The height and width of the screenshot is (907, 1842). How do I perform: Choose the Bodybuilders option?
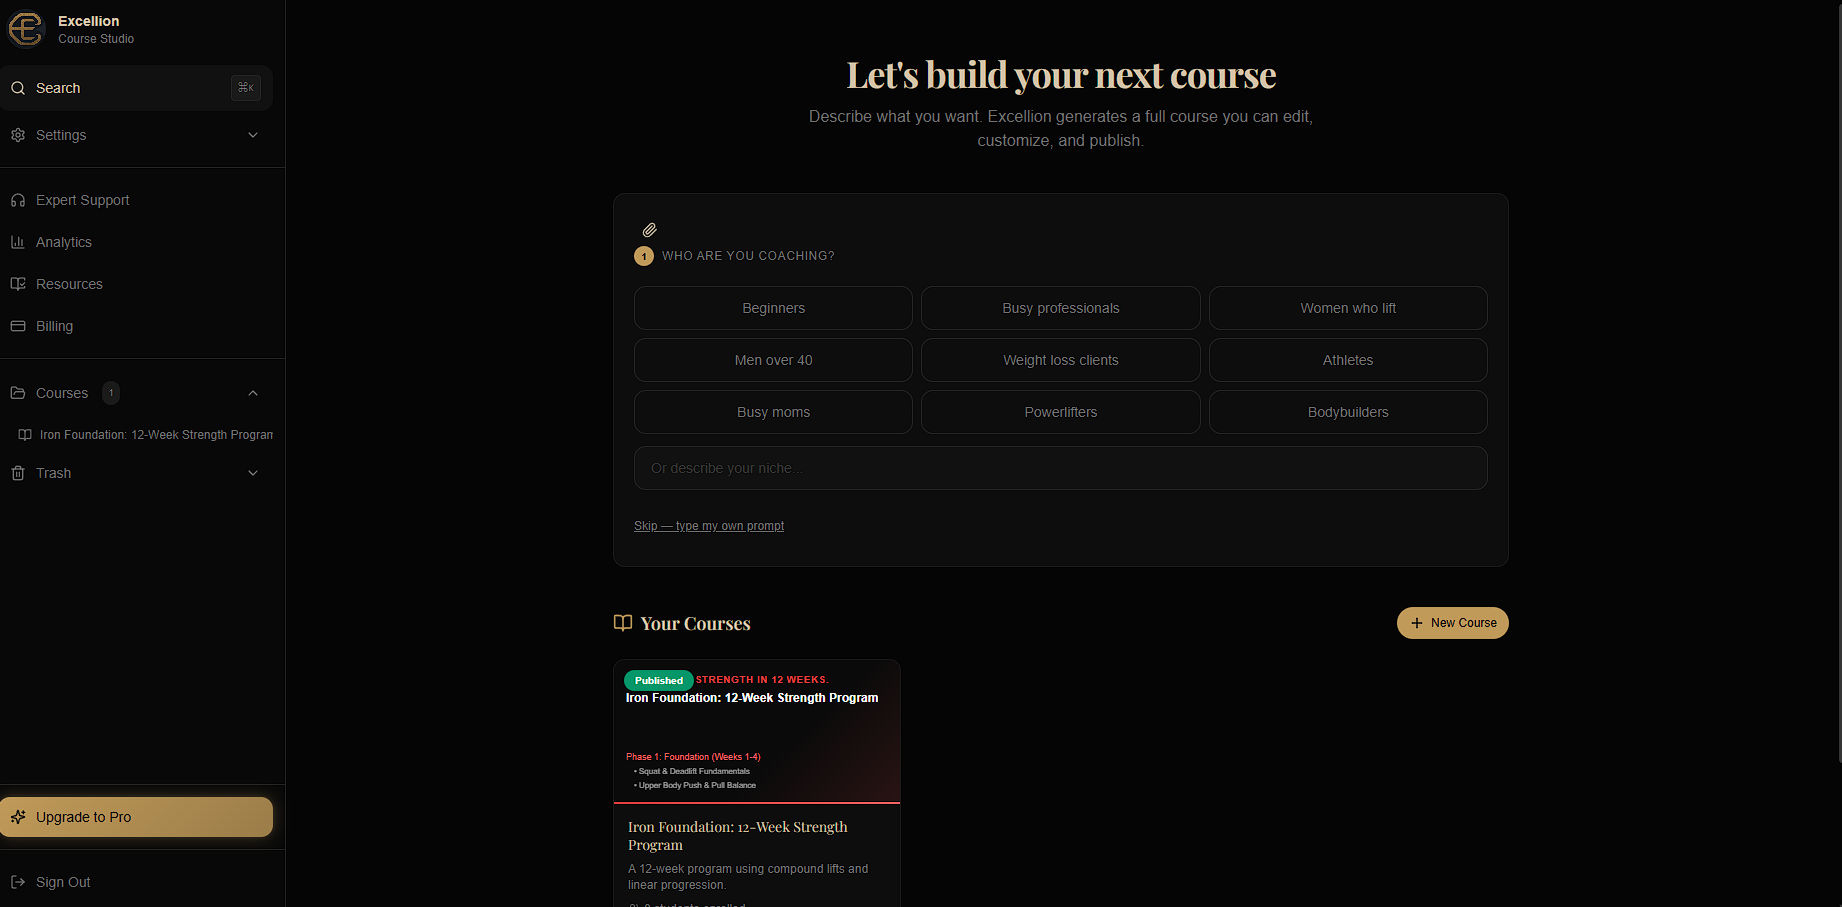click(x=1348, y=412)
